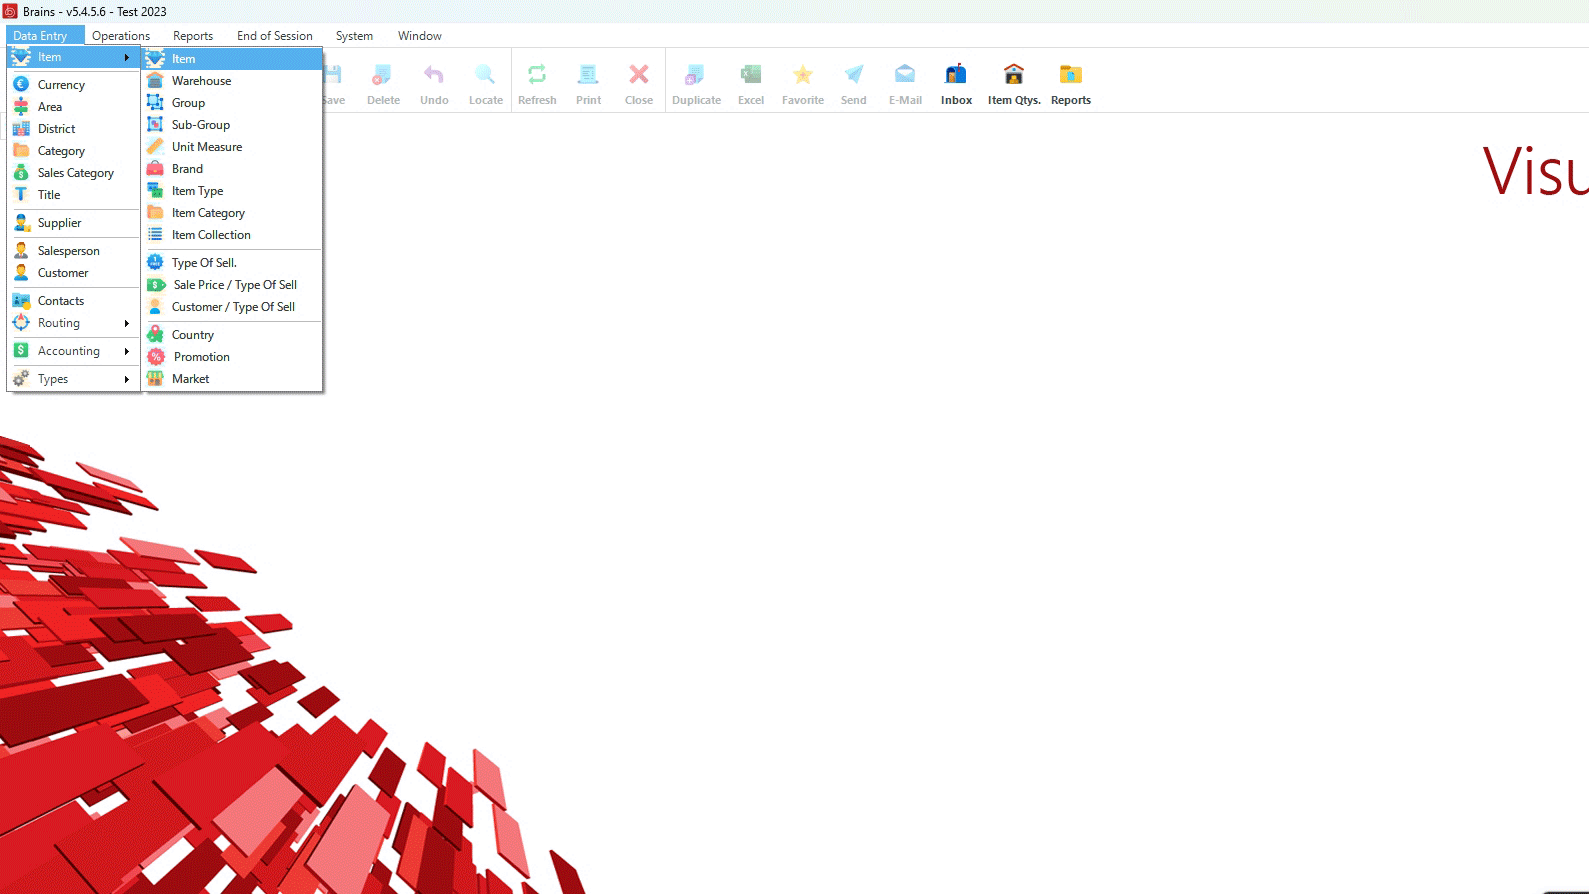Click the Undo toolbar button

434,84
